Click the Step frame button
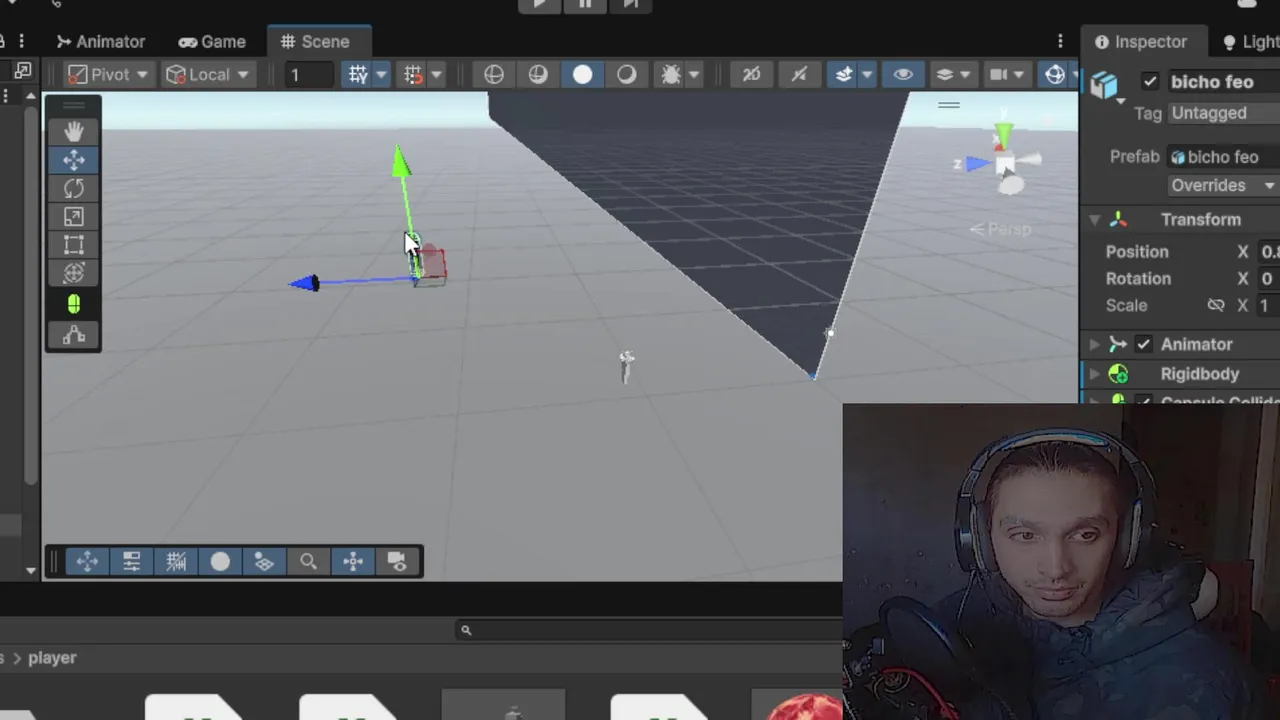 [631, 4]
